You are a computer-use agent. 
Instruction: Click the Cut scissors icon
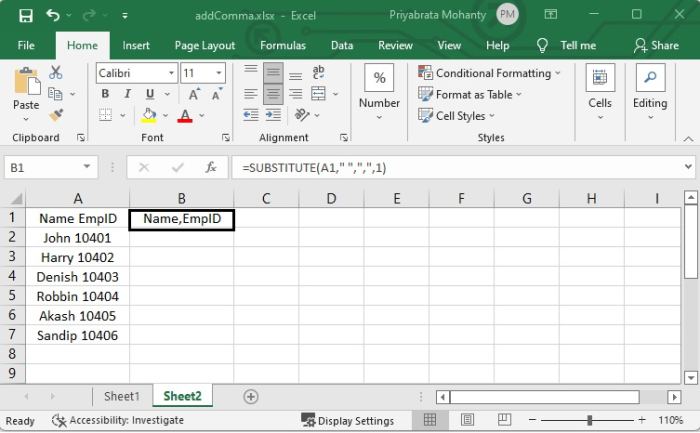pos(56,73)
